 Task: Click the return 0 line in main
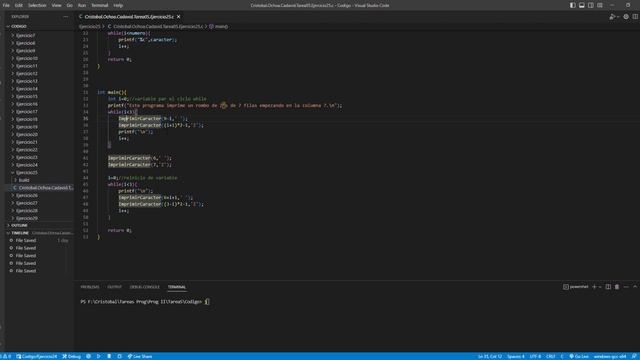pyautogui.click(x=120, y=230)
